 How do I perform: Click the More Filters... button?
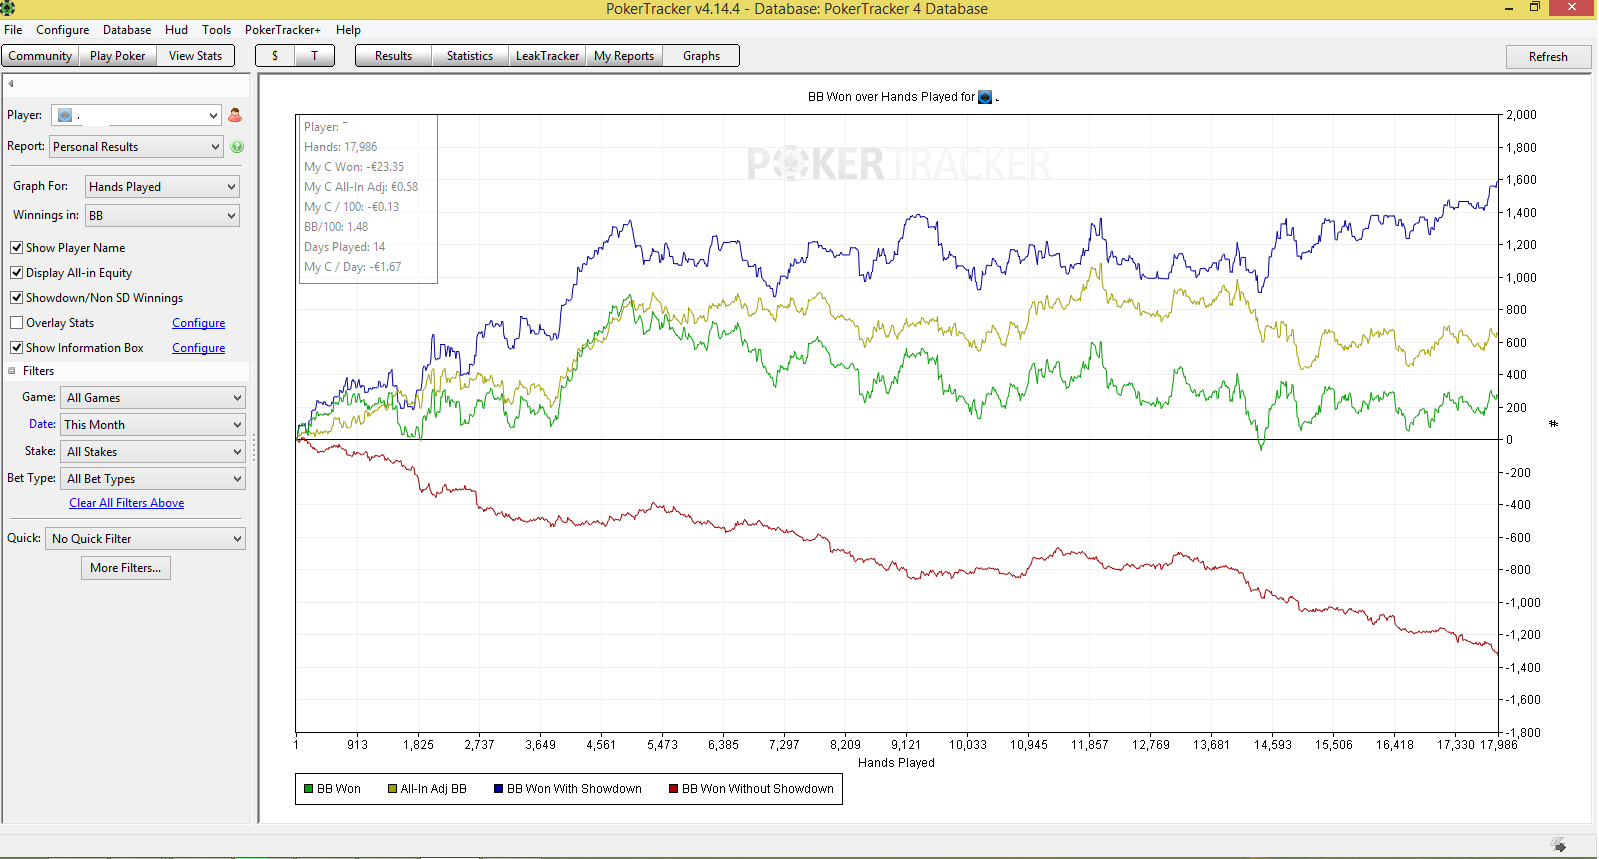tap(126, 568)
